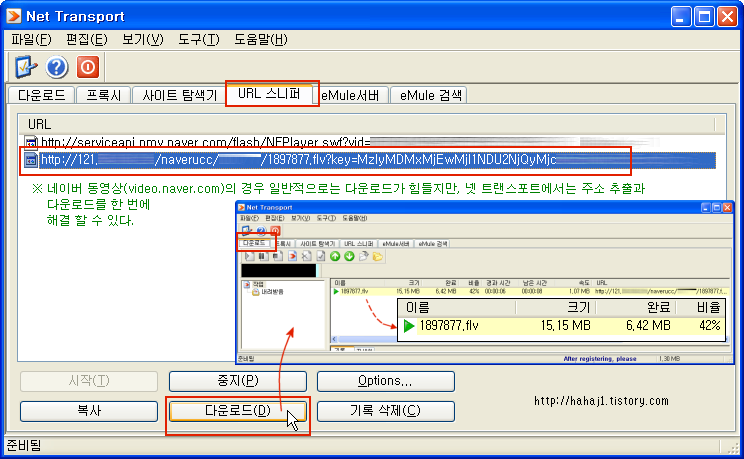Switch to the 사이트 탐색기 tab in main window
Image resolution: width=744 pixels, height=459 pixels.
coord(179,95)
